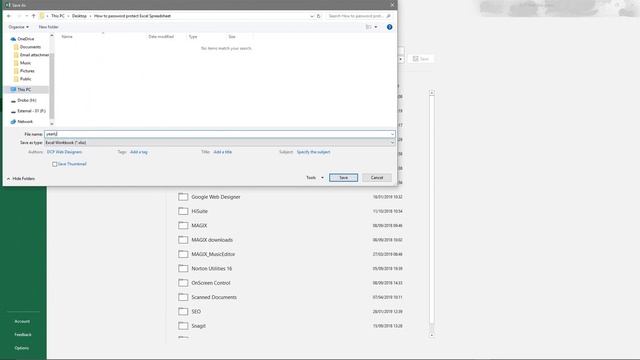Open the File name dropdown arrow
The height and width of the screenshot is (360, 640).
[392, 134]
